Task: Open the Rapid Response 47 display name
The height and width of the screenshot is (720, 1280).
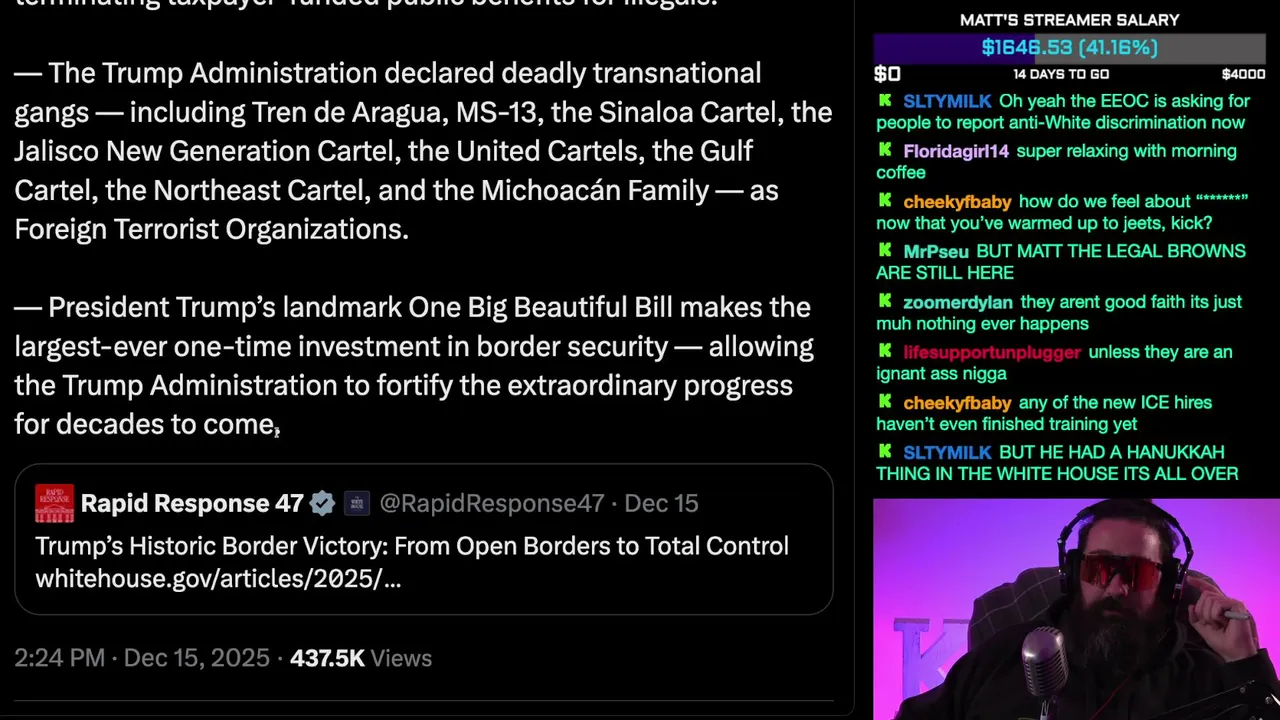Action: (x=191, y=503)
